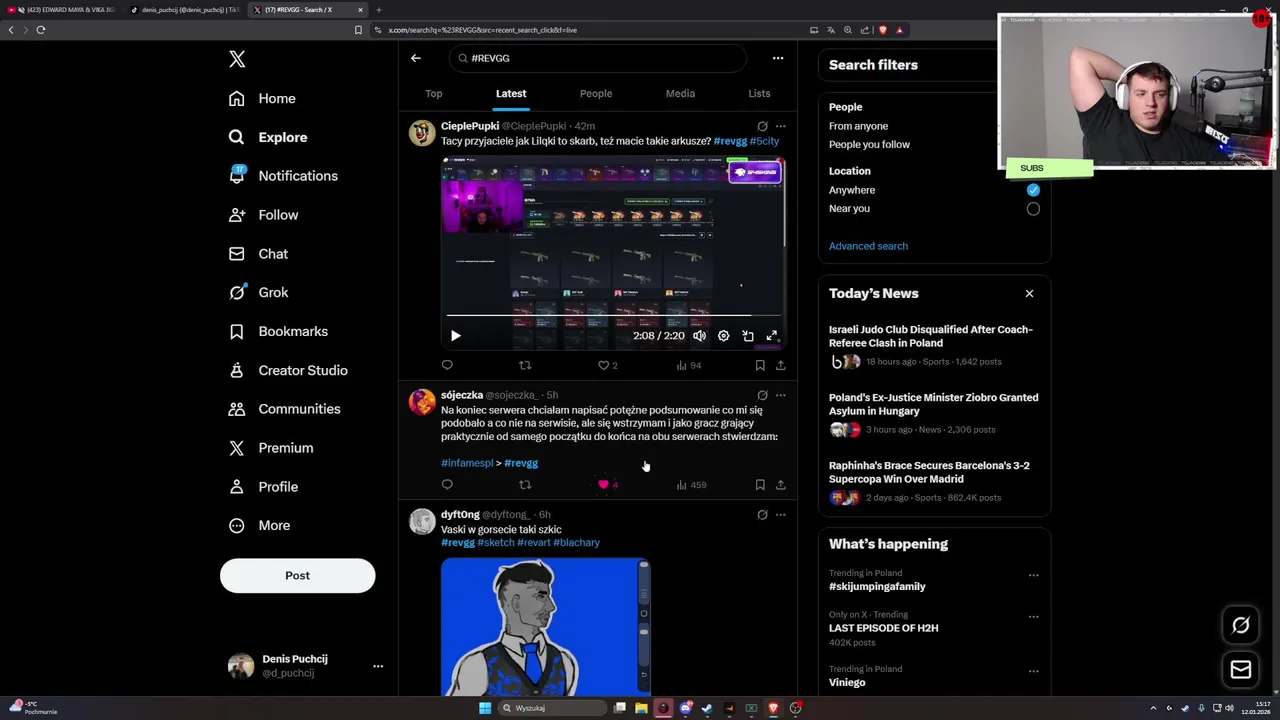Open Creator Studio in sidebar

[x=288, y=370]
